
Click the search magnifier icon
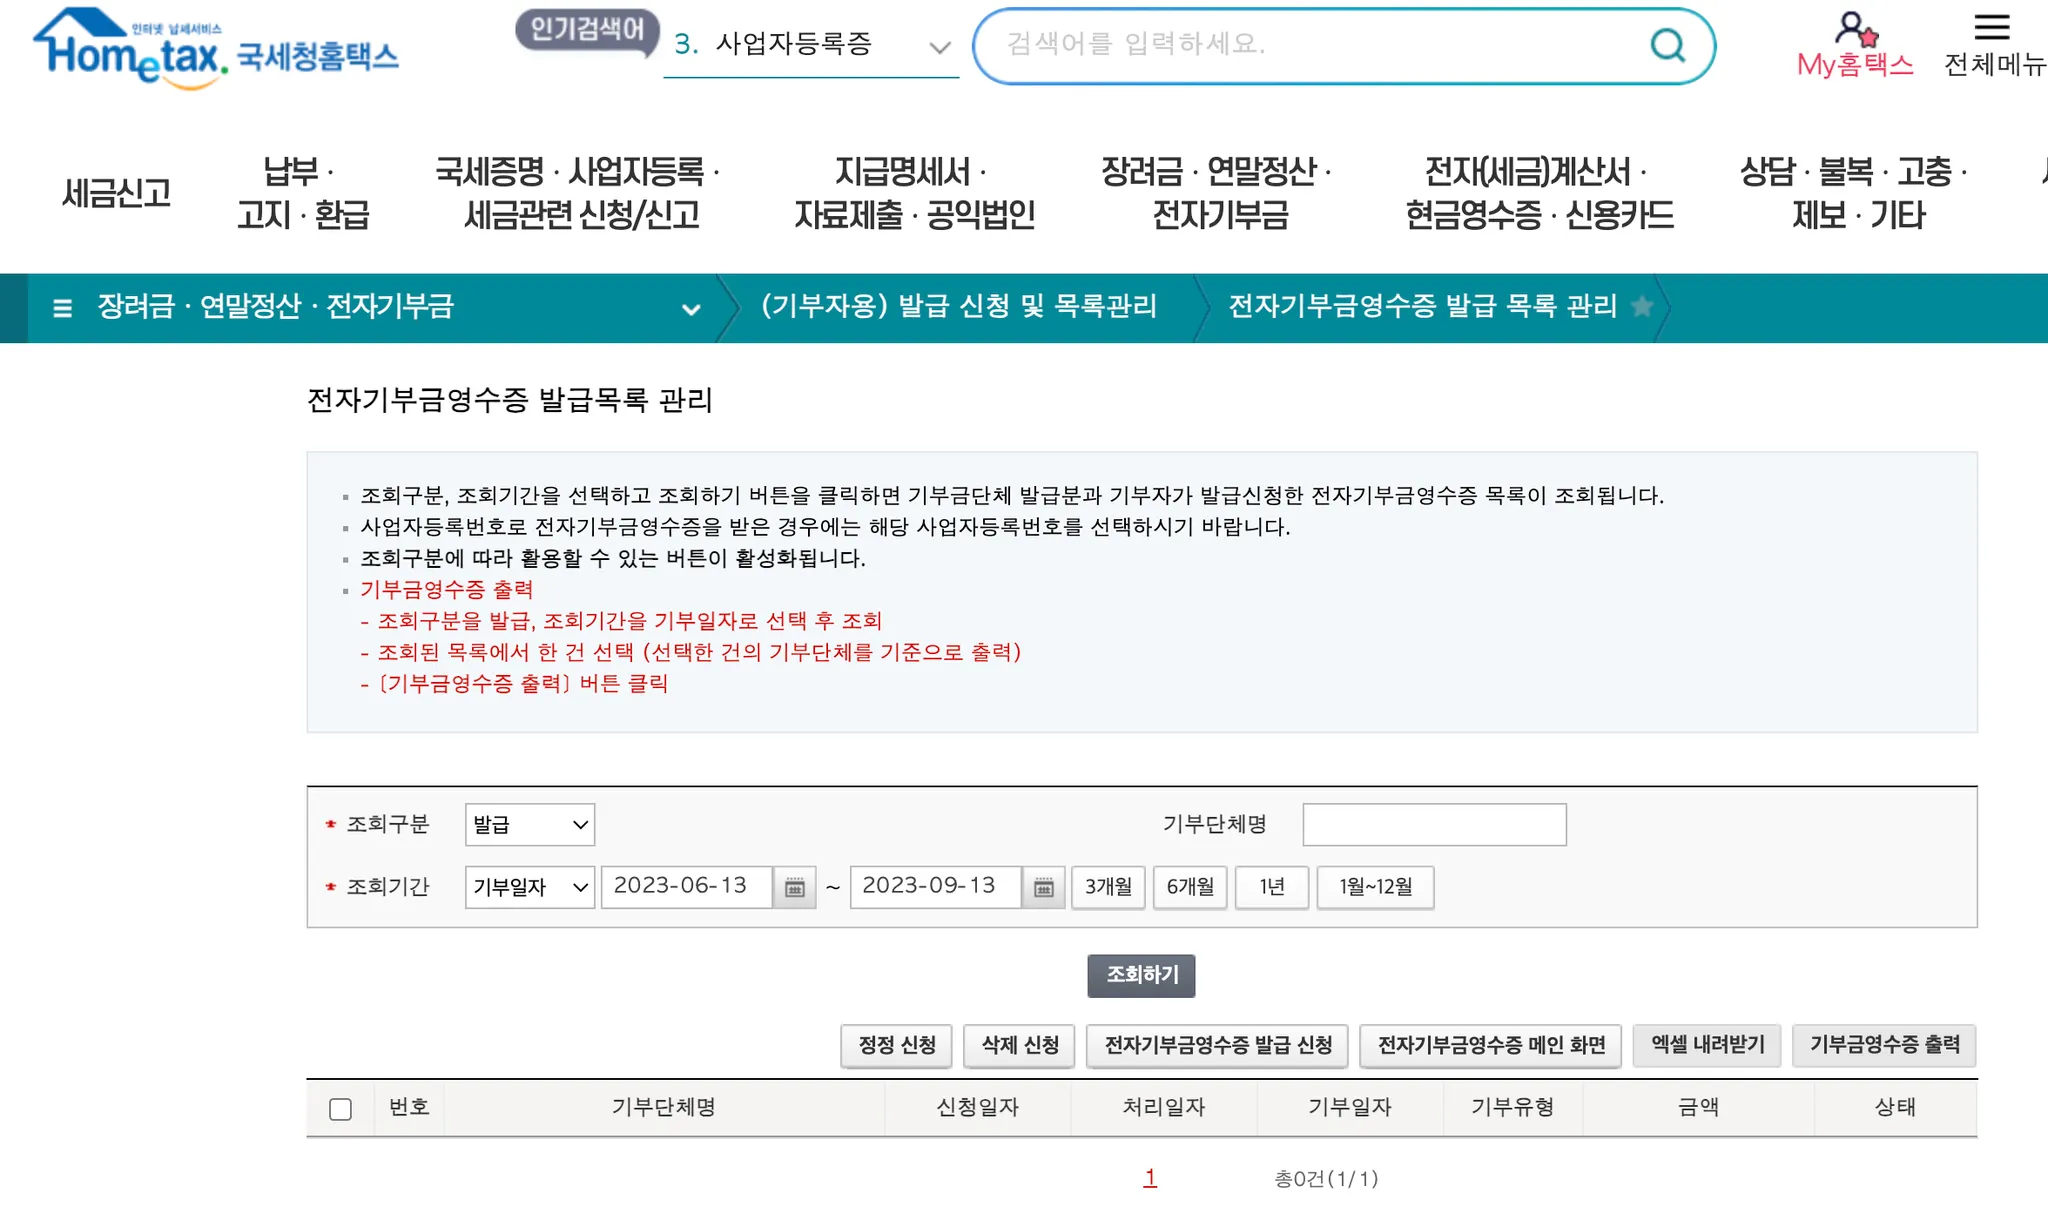(x=1667, y=45)
